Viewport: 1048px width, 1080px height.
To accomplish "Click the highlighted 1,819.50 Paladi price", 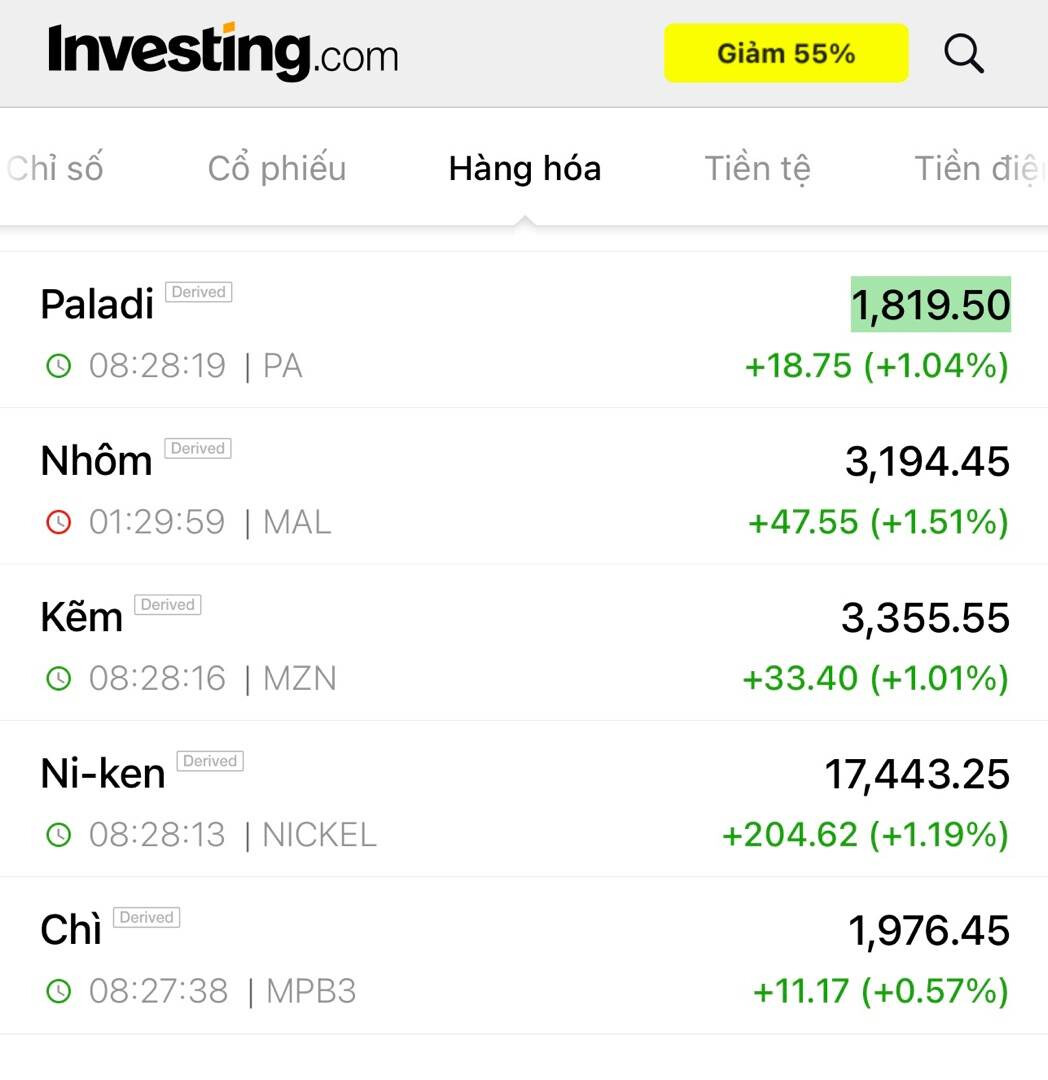I will point(930,305).
